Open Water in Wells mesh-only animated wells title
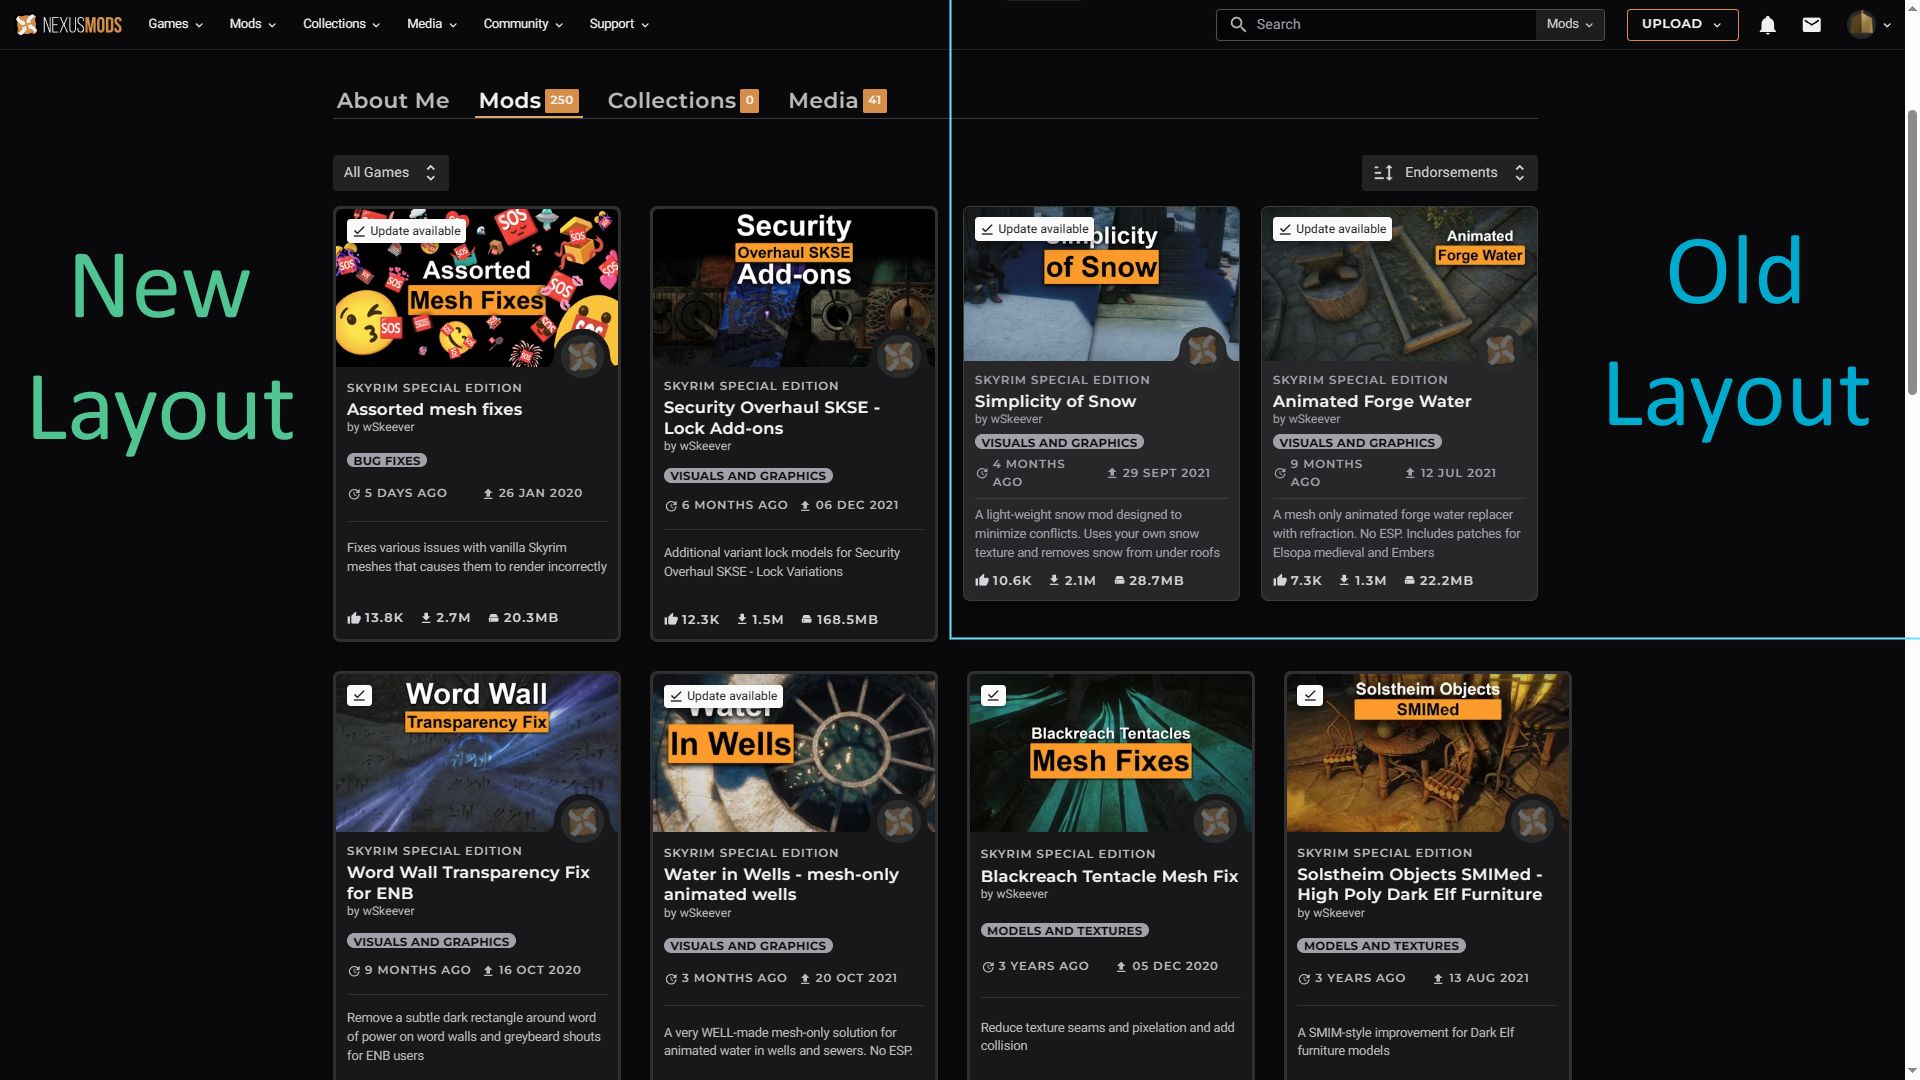 [x=781, y=884]
